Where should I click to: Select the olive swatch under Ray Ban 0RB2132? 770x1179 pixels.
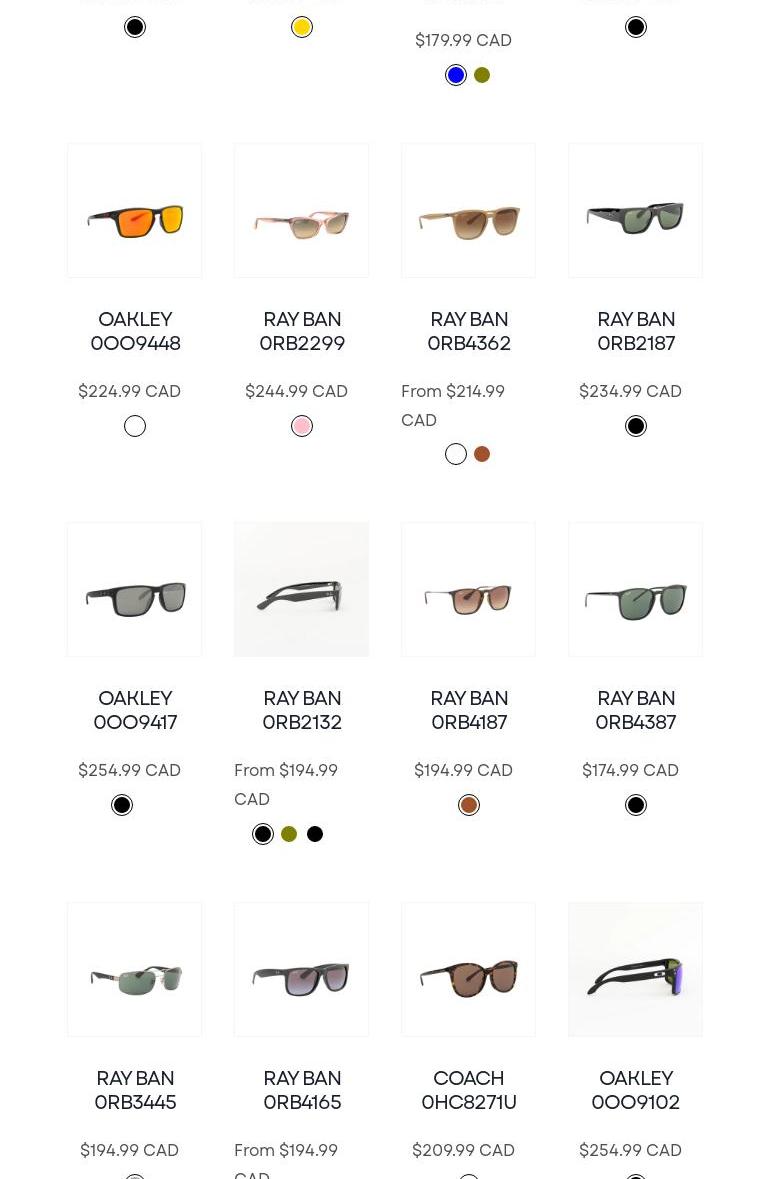coord(289,834)
